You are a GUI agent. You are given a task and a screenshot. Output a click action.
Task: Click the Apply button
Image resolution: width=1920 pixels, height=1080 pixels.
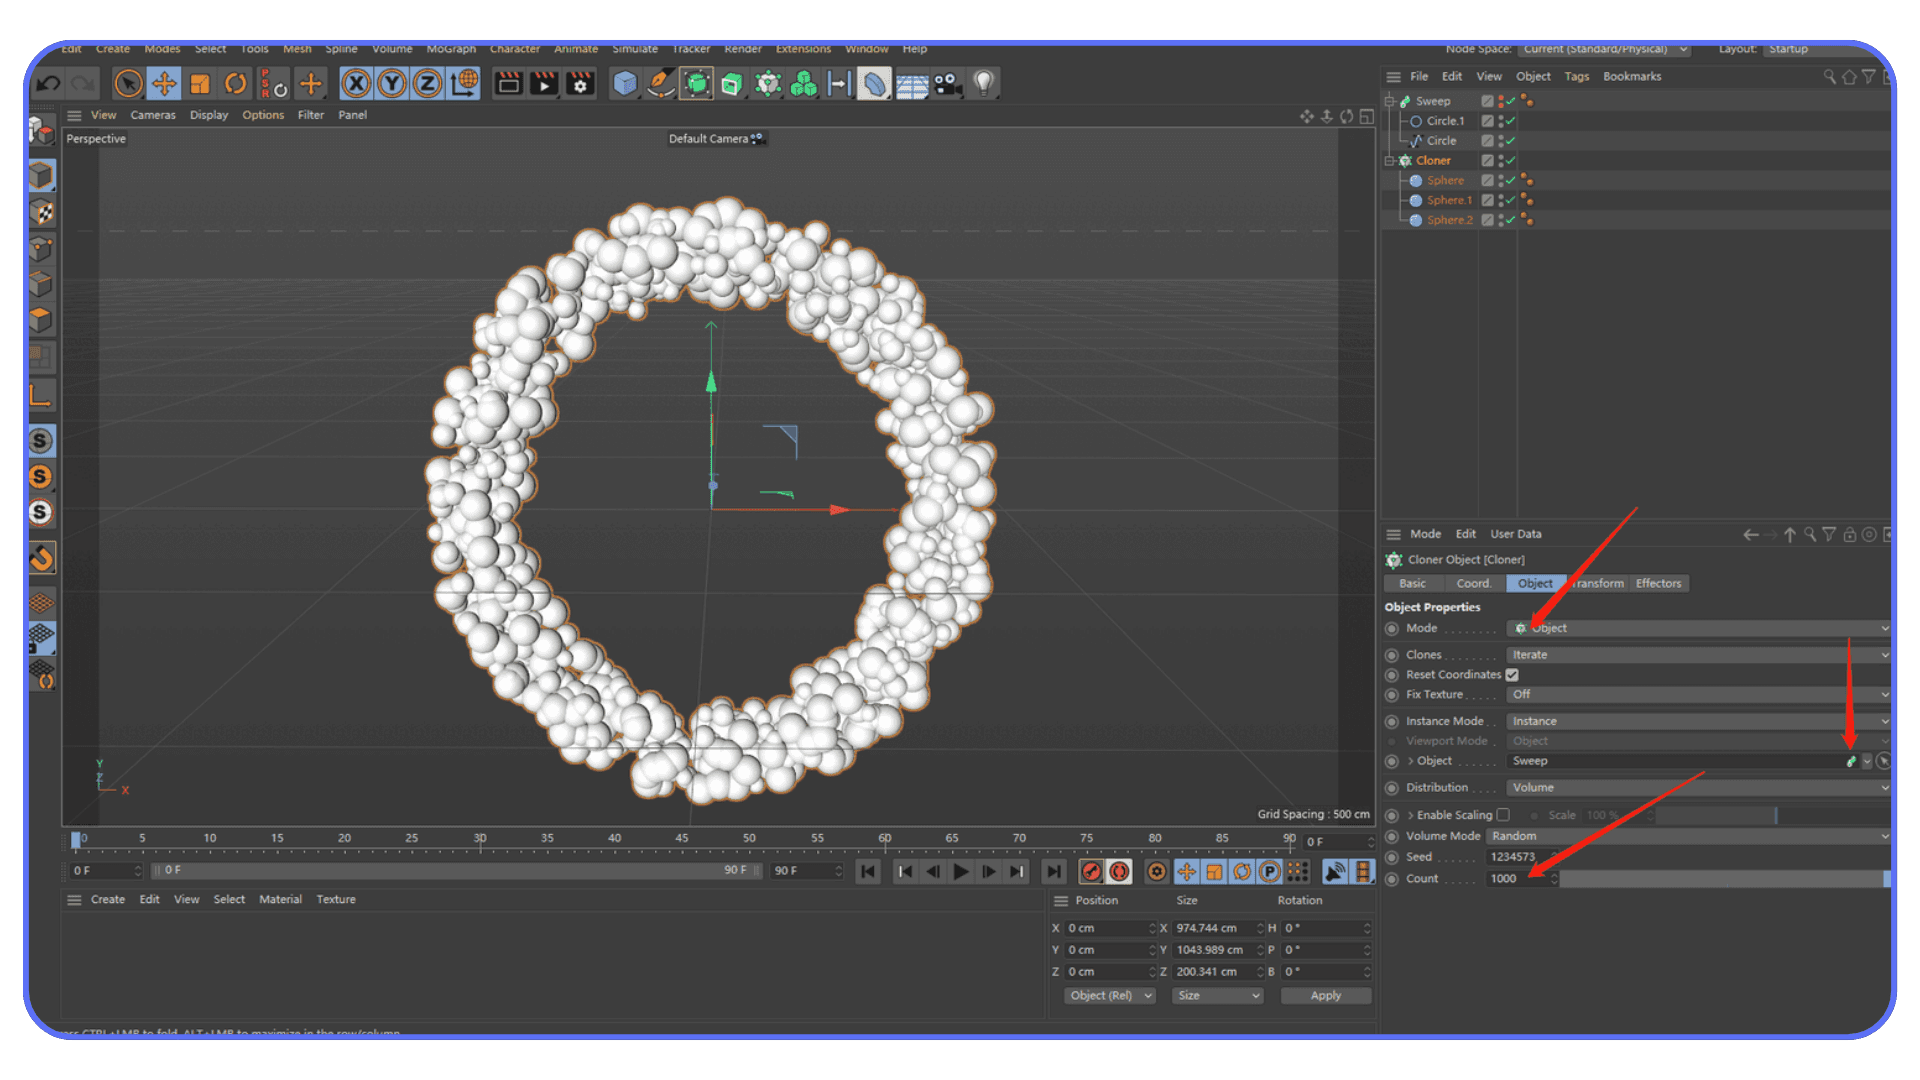click(x=1325, y=995)
